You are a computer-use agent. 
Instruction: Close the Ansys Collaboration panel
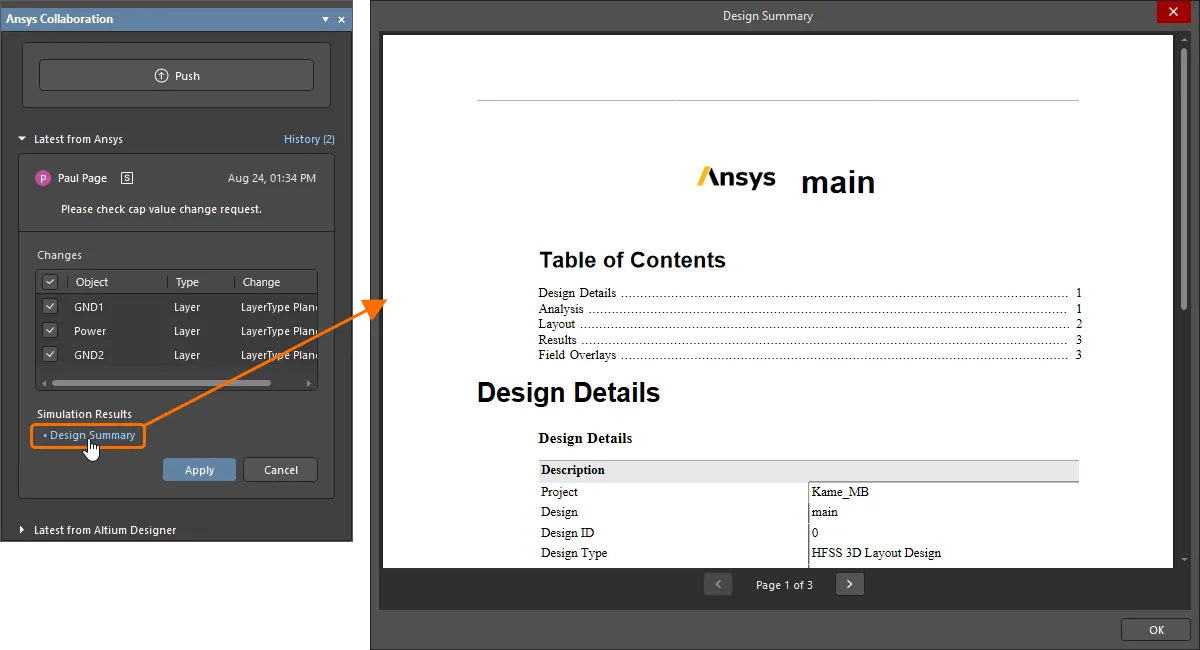341,19
